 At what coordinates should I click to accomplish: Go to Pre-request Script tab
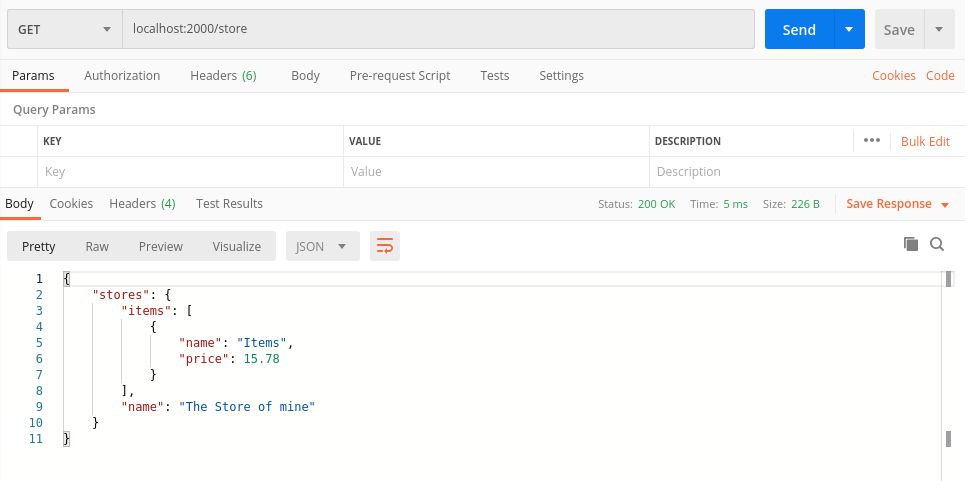[x=400, y=75]
